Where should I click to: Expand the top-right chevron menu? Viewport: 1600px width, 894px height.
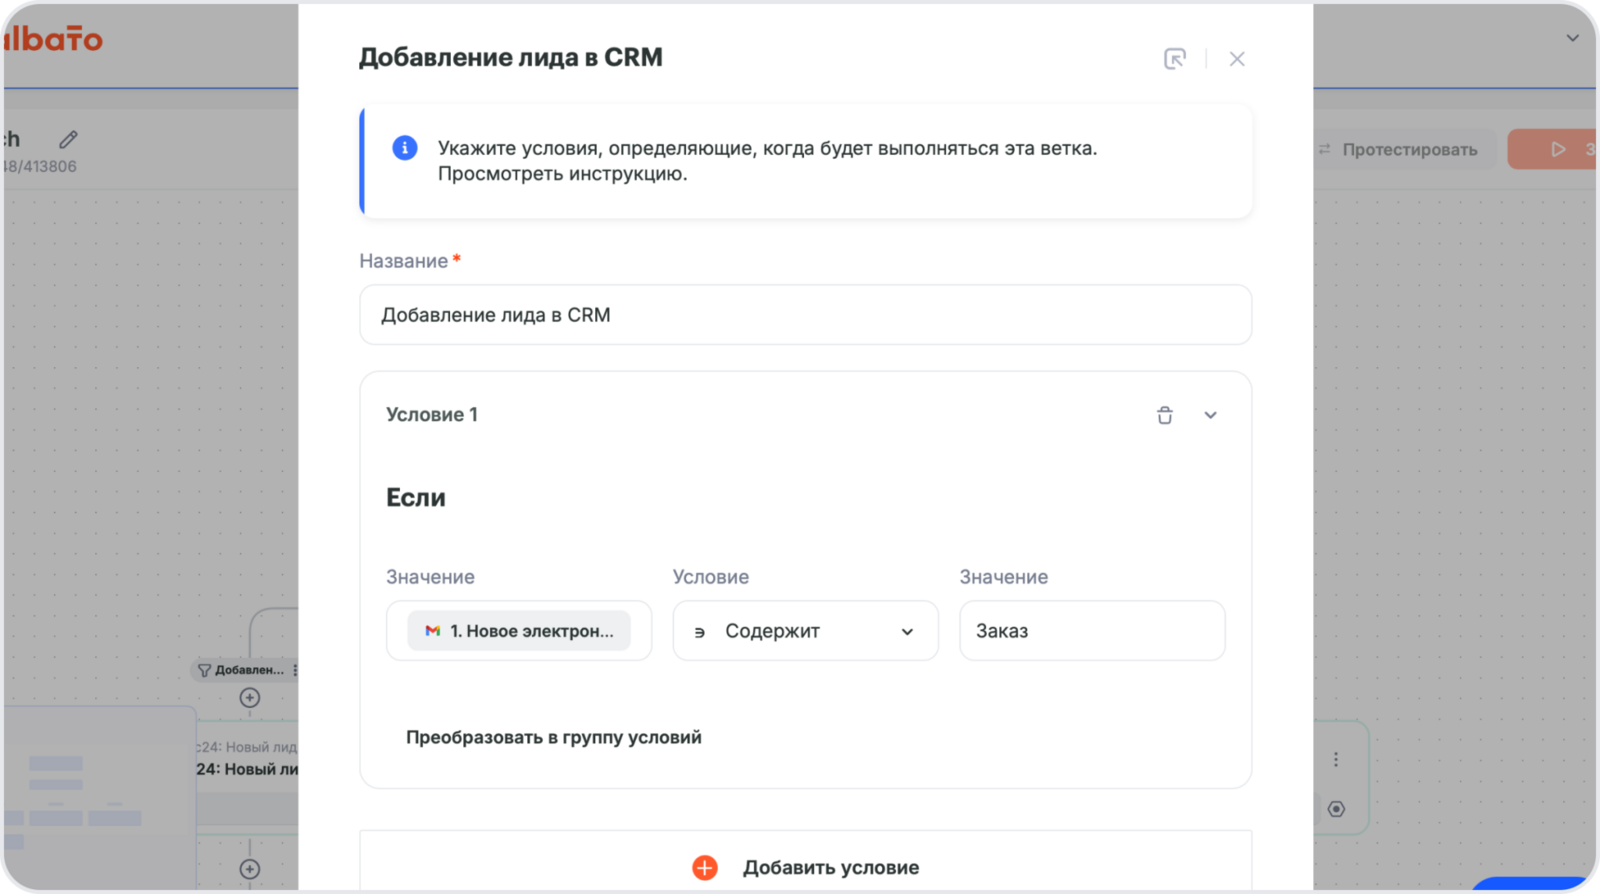click(1572, 38)
